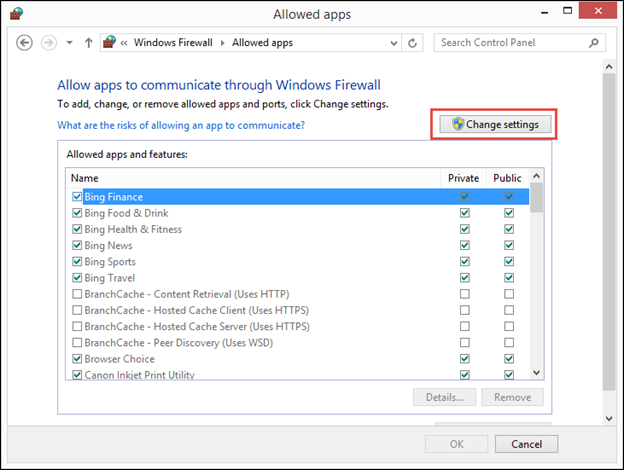Select BranchCache - Hosted Cache Server row
The image size is (624, 470).
(x=298, y=326)
